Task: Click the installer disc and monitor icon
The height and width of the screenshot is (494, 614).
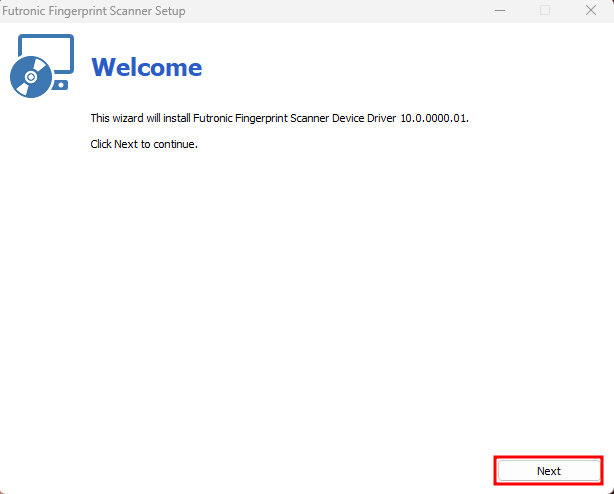Action: coord(42,66)
